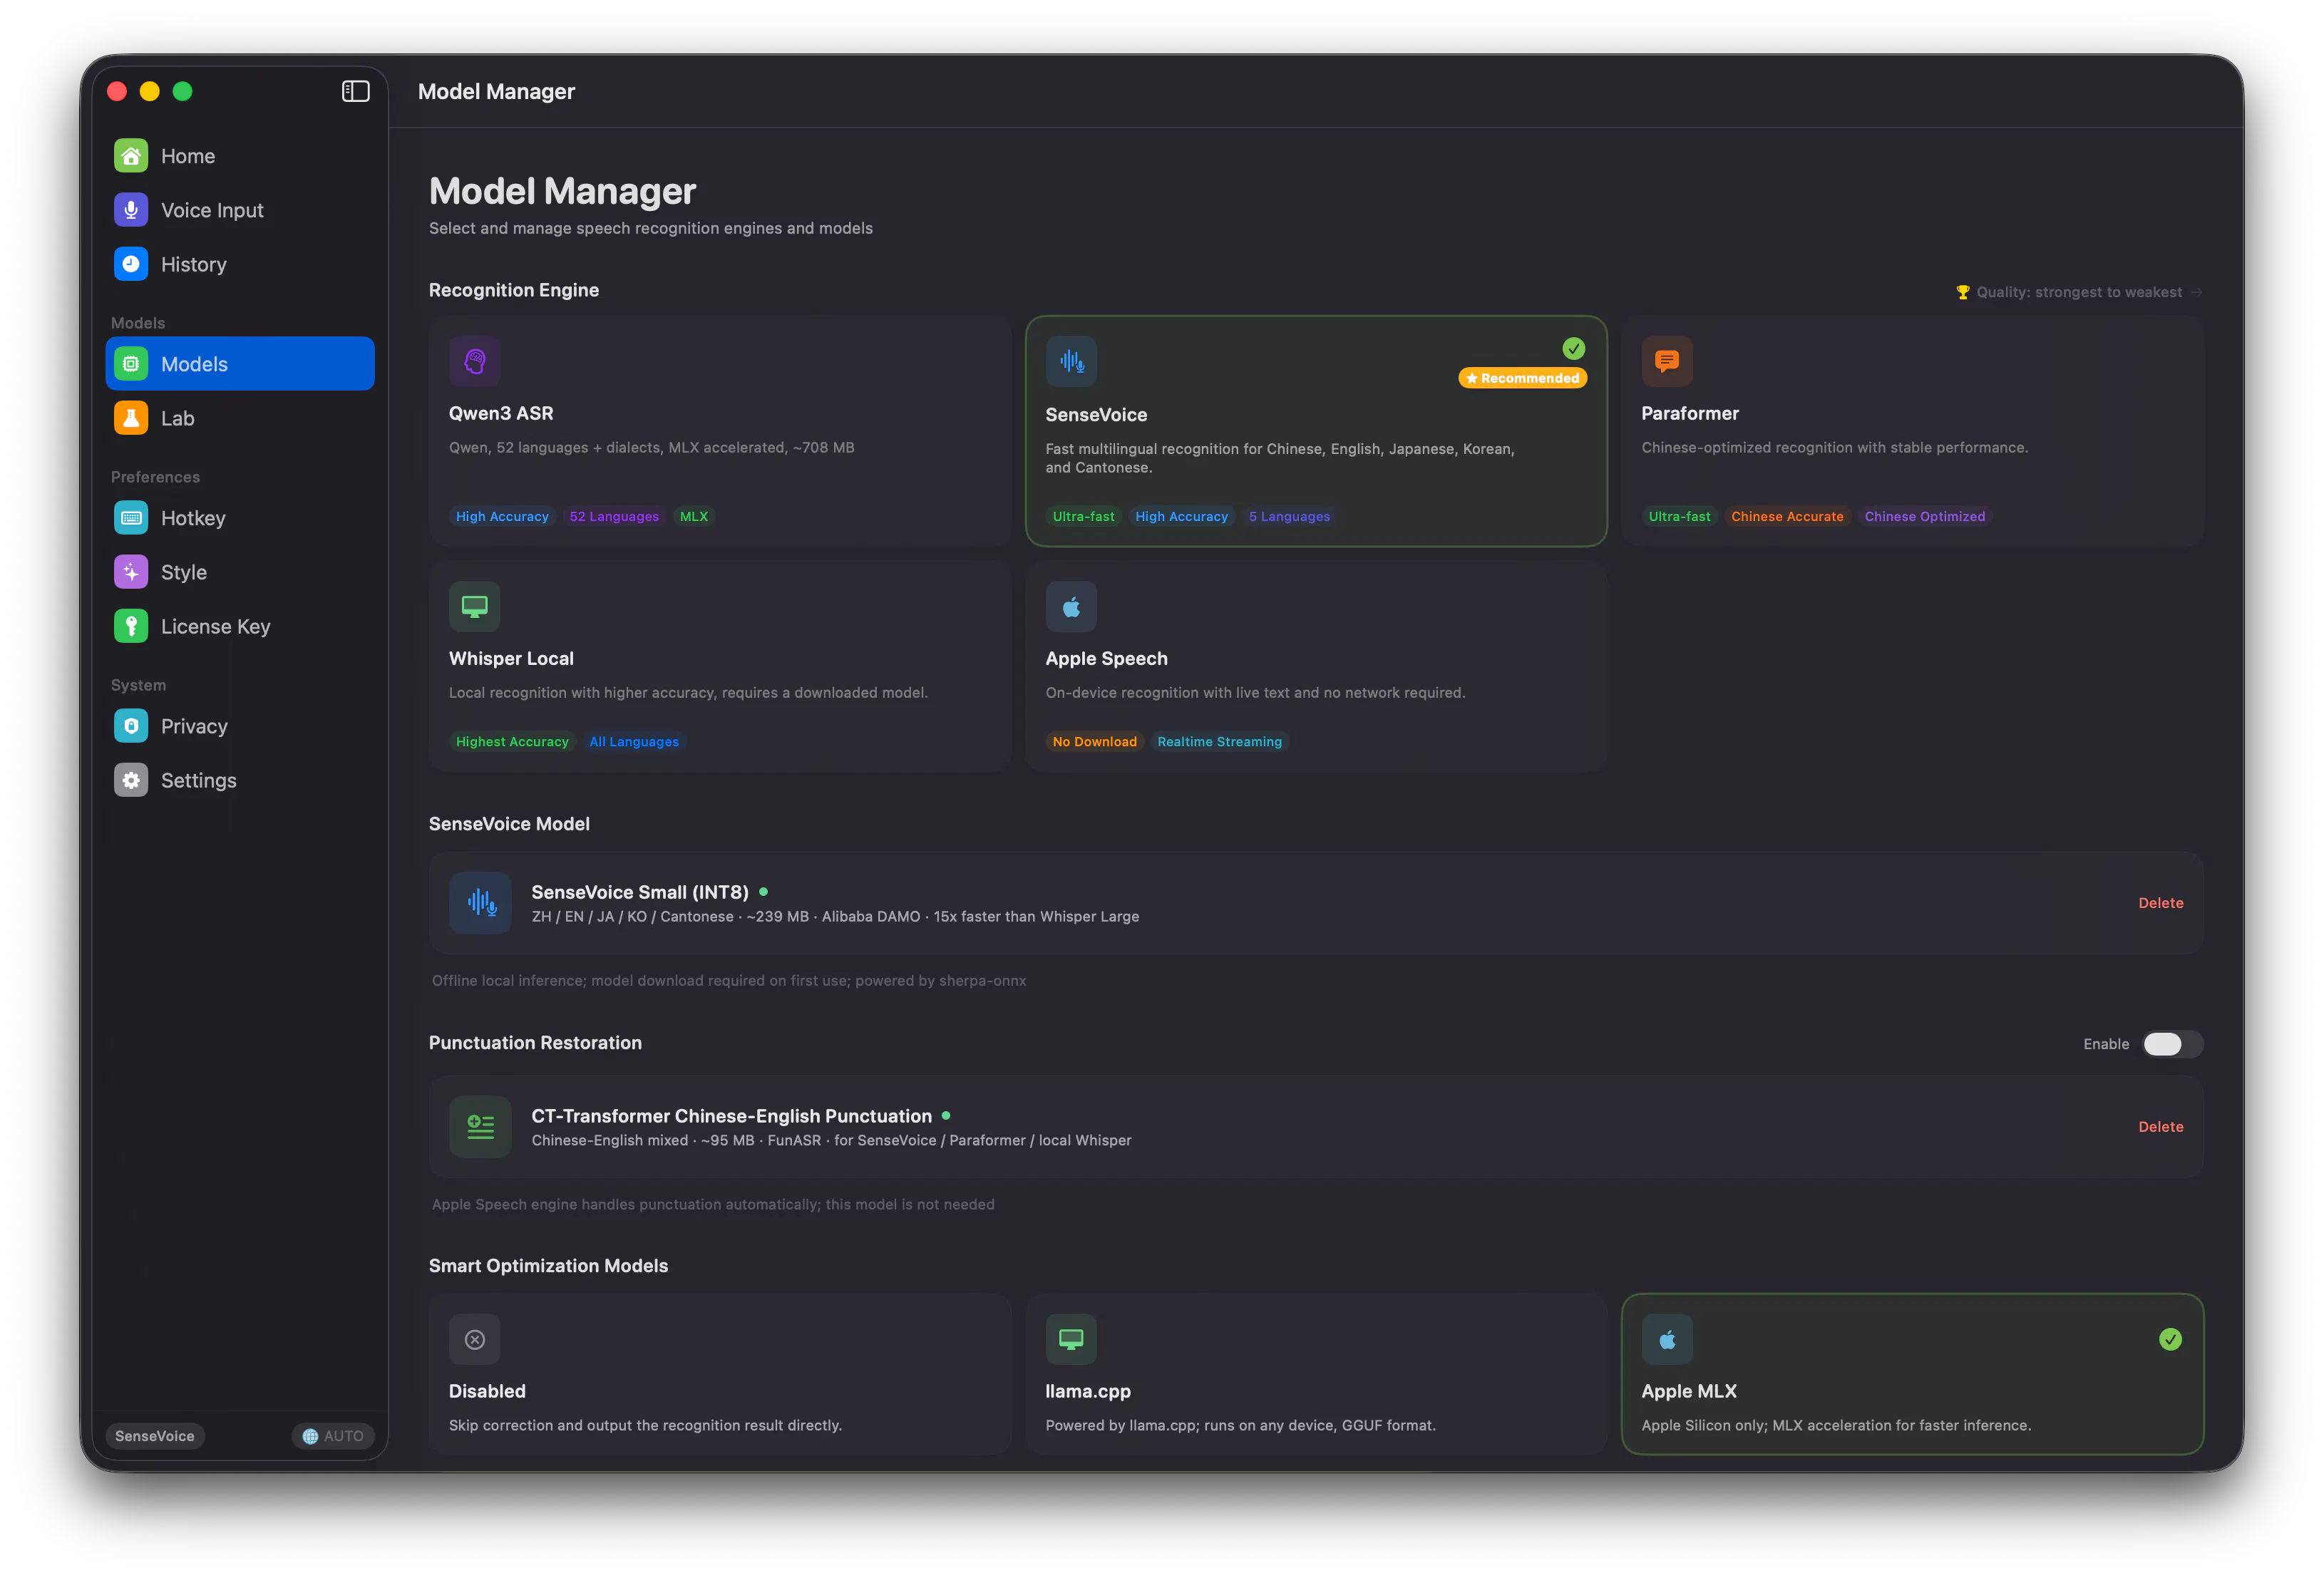Image resolution: width=2324 pixels, height=1578 pixels.
Task: Click the Chinese Accurate tag
Action: pos(1787,516)
